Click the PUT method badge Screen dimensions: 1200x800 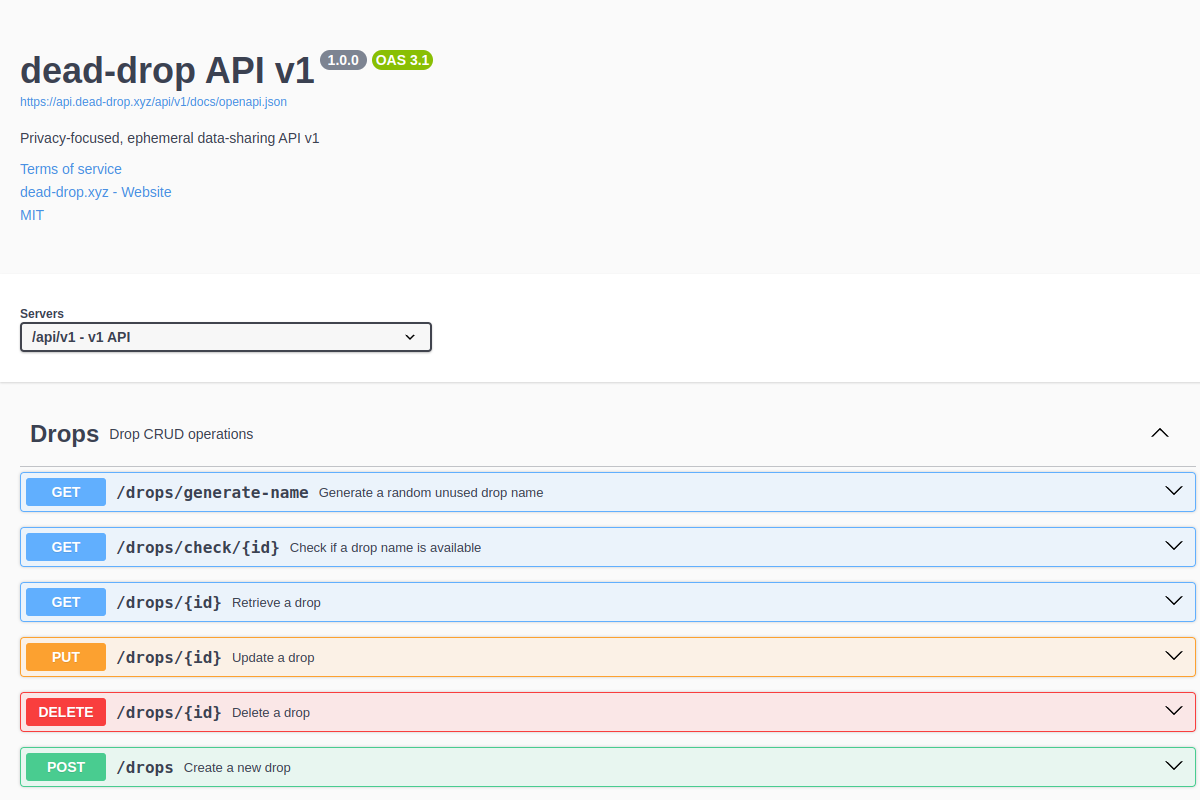tap(66, 657)
